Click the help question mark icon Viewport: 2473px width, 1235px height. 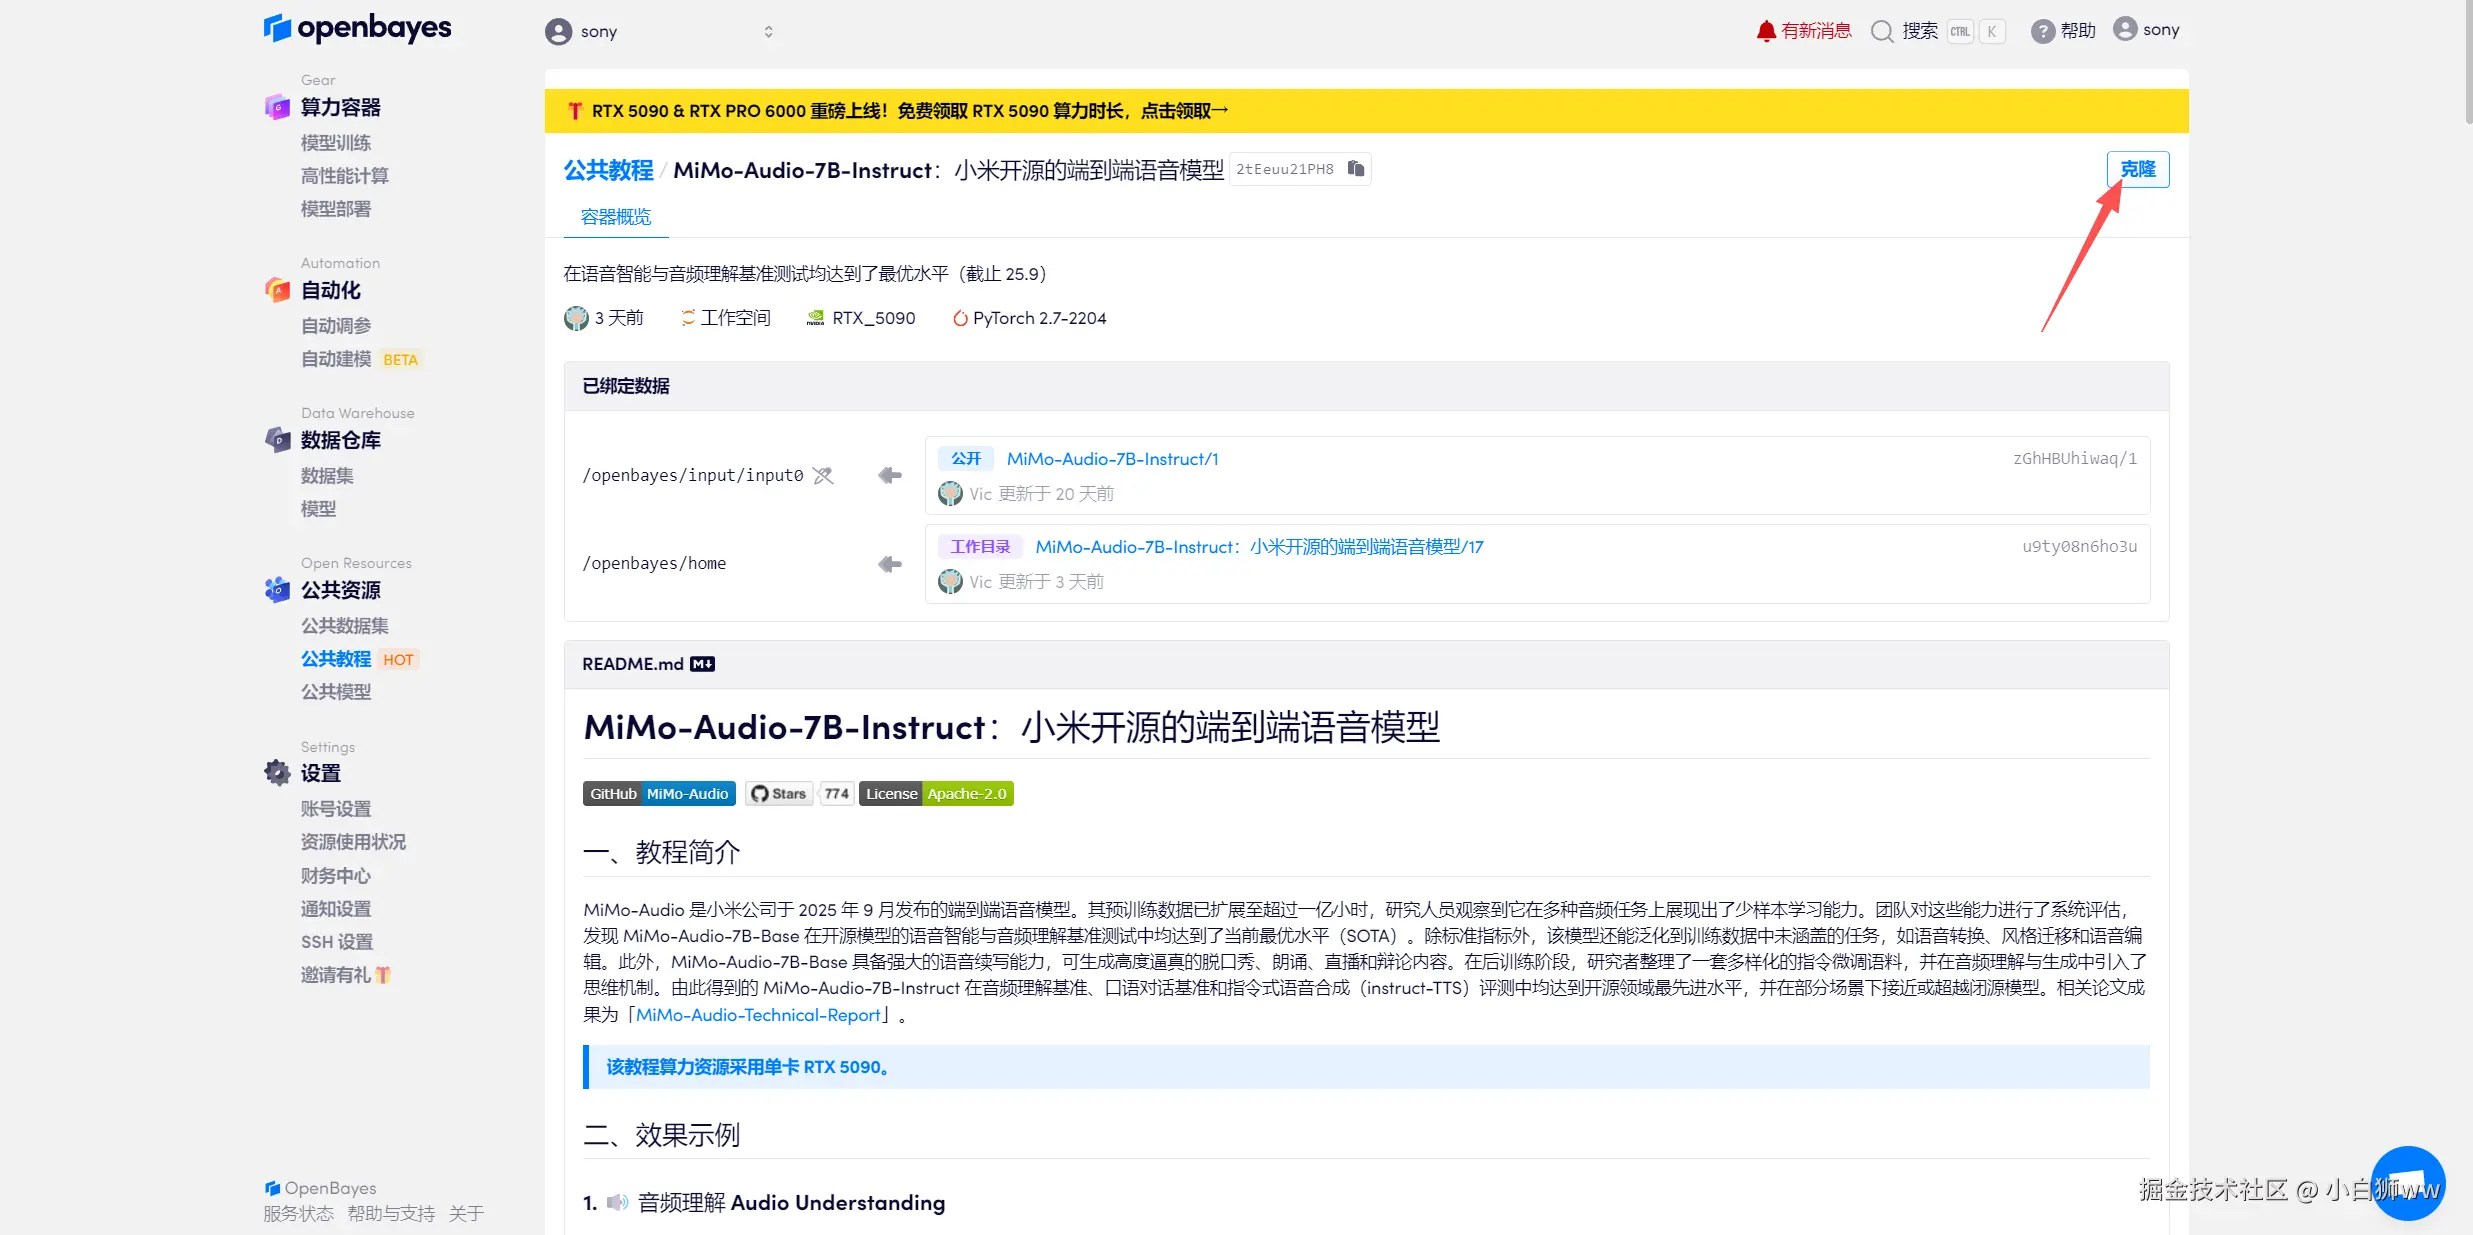(x=2042, y=31)
